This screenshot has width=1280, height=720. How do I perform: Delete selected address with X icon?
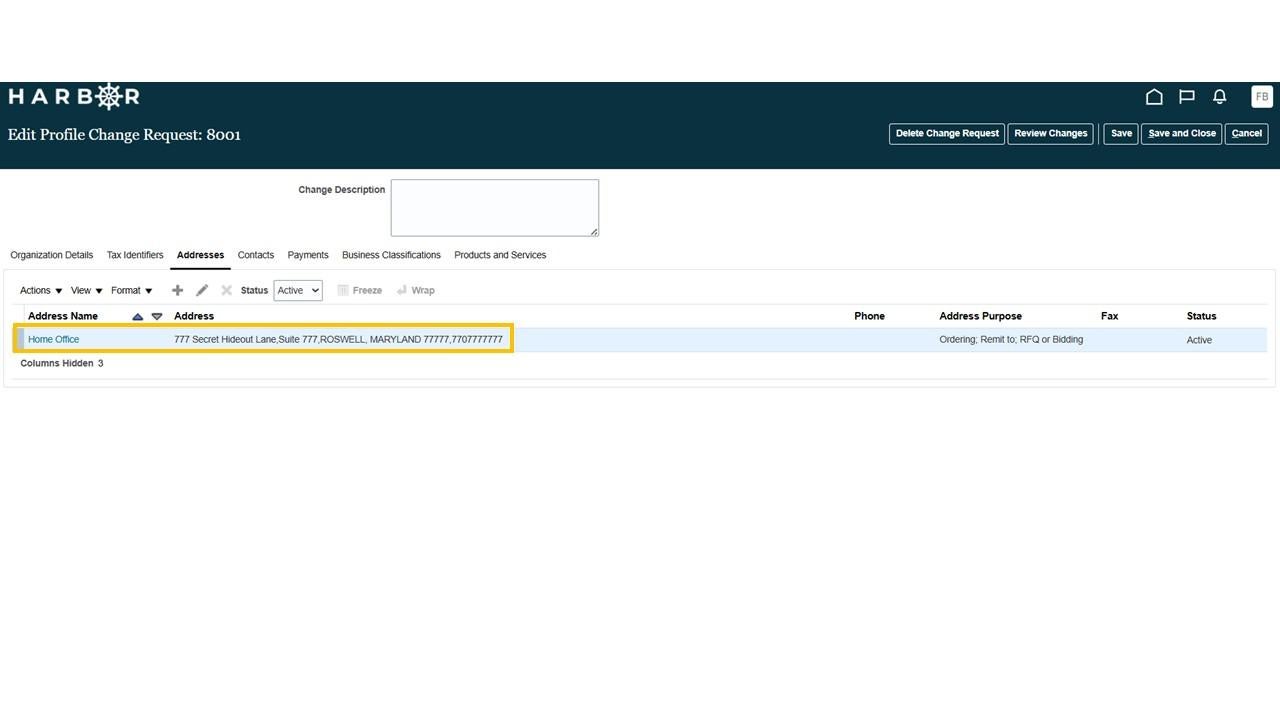[x=226, y=290]
